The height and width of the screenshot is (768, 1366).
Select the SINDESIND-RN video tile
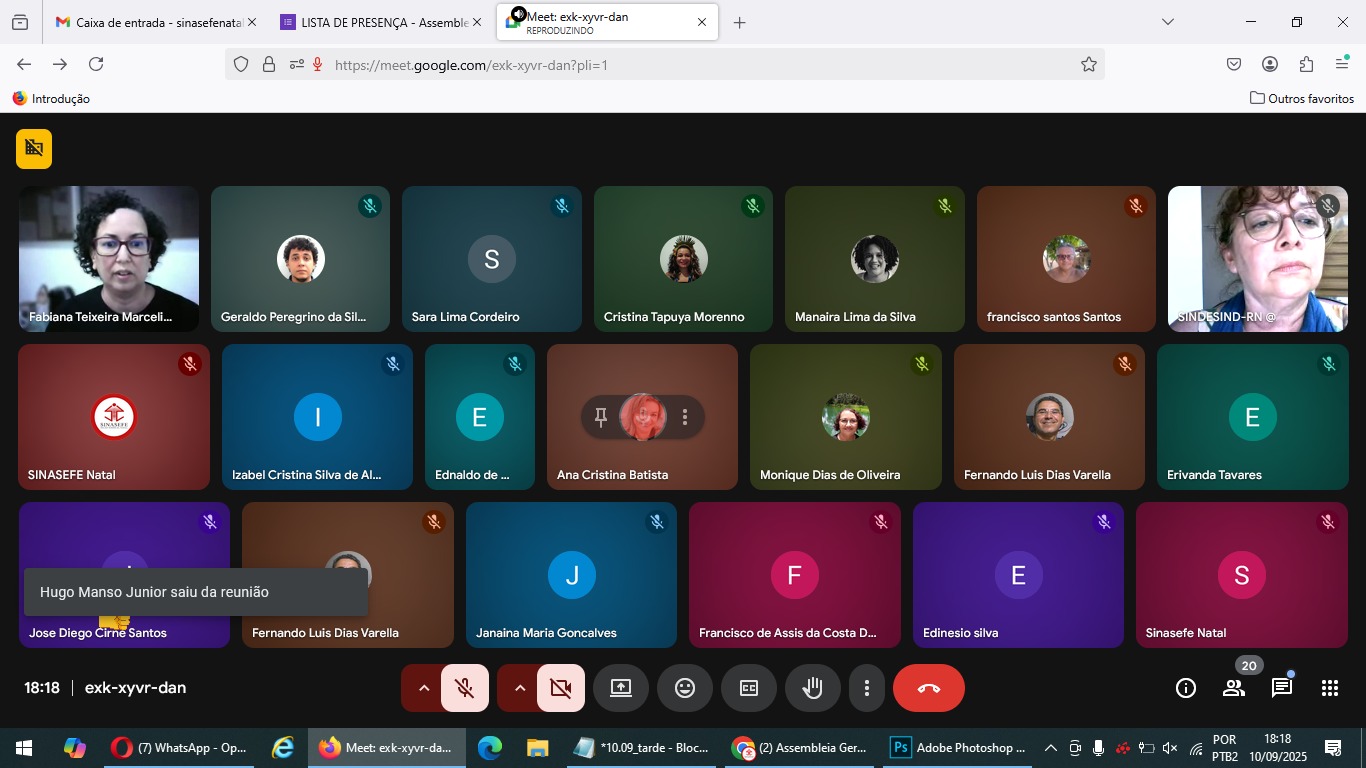point(1258,258)
